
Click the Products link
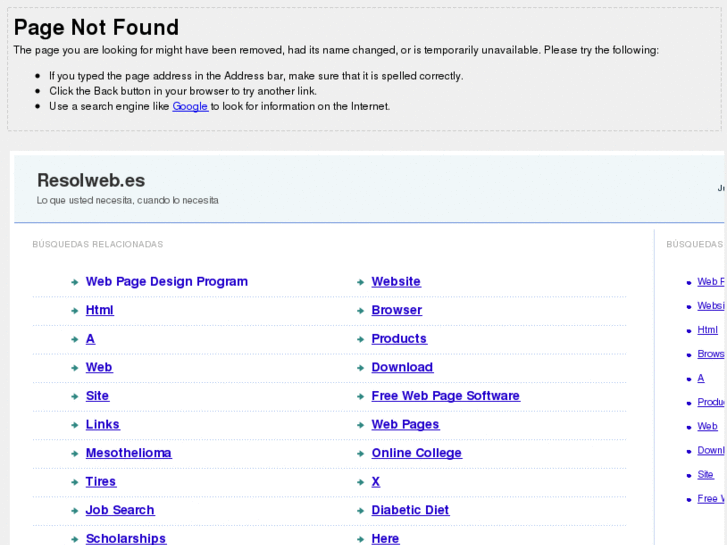[x=399, y=339]
